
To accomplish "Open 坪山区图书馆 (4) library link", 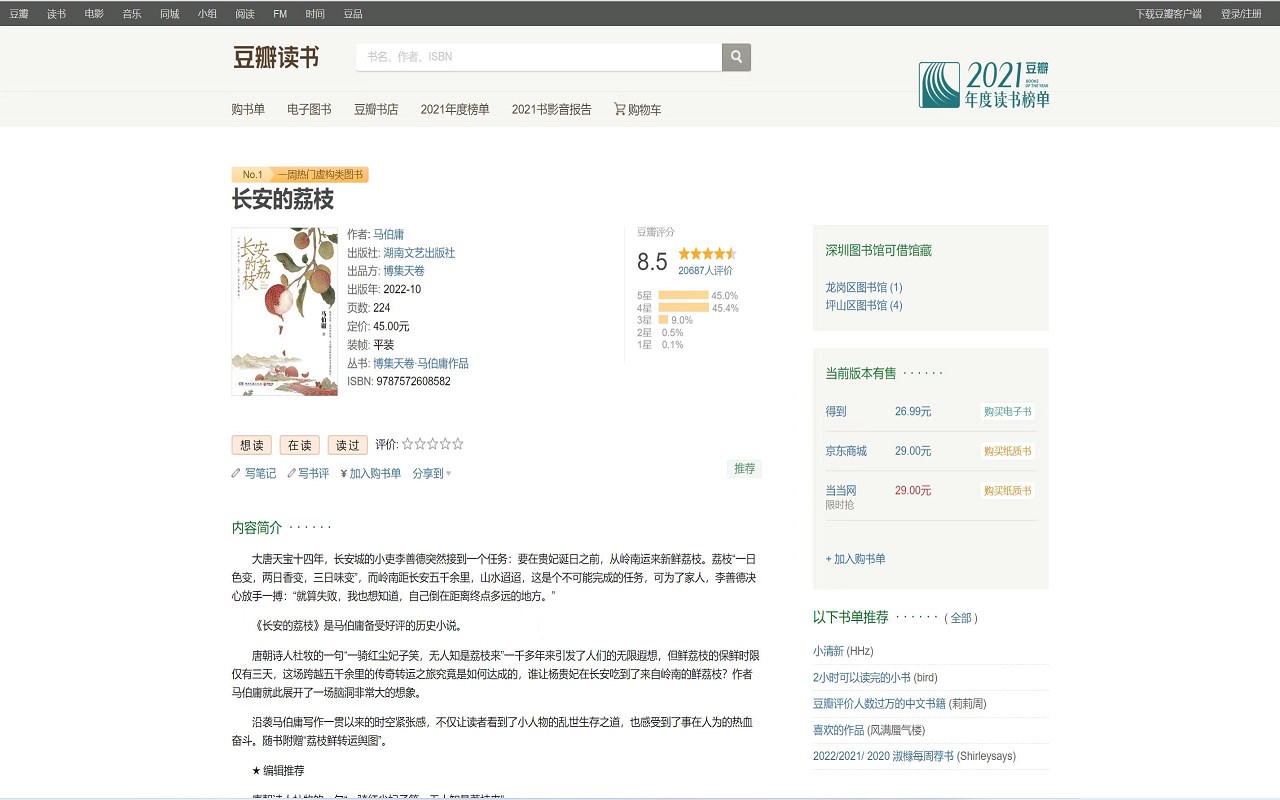I will (x=864, y=305).
